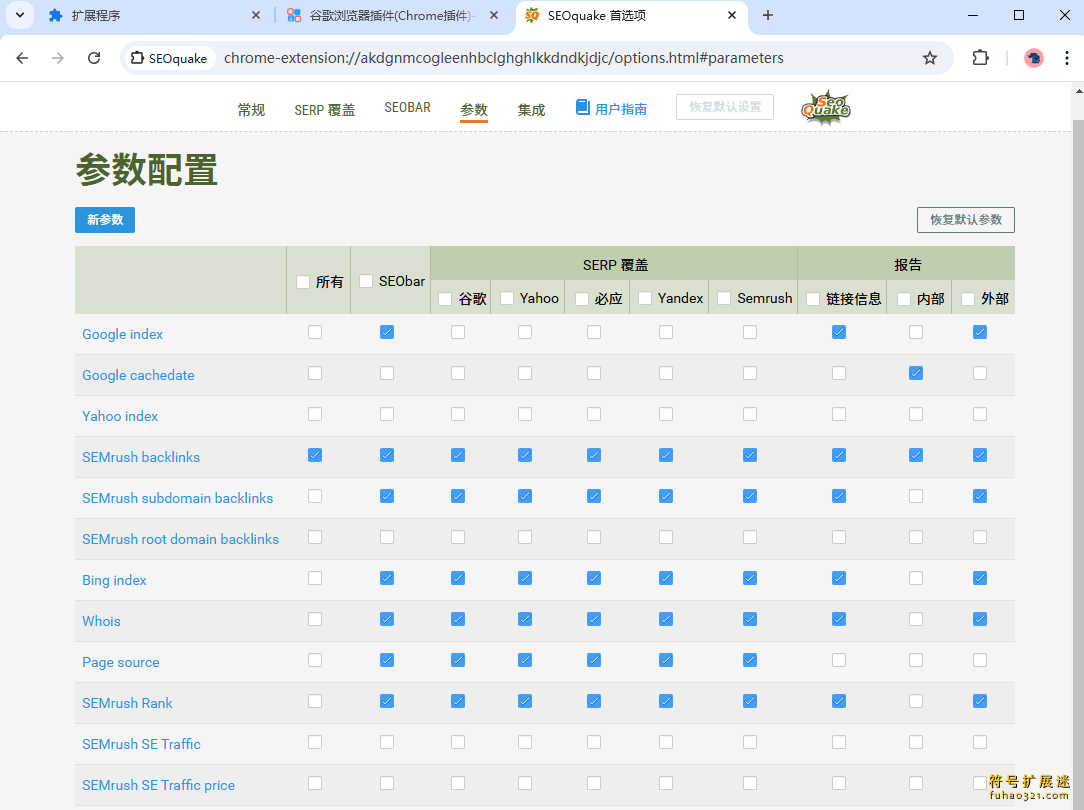
Task: Click the SEOquake logo image
Action: (825, 107)
